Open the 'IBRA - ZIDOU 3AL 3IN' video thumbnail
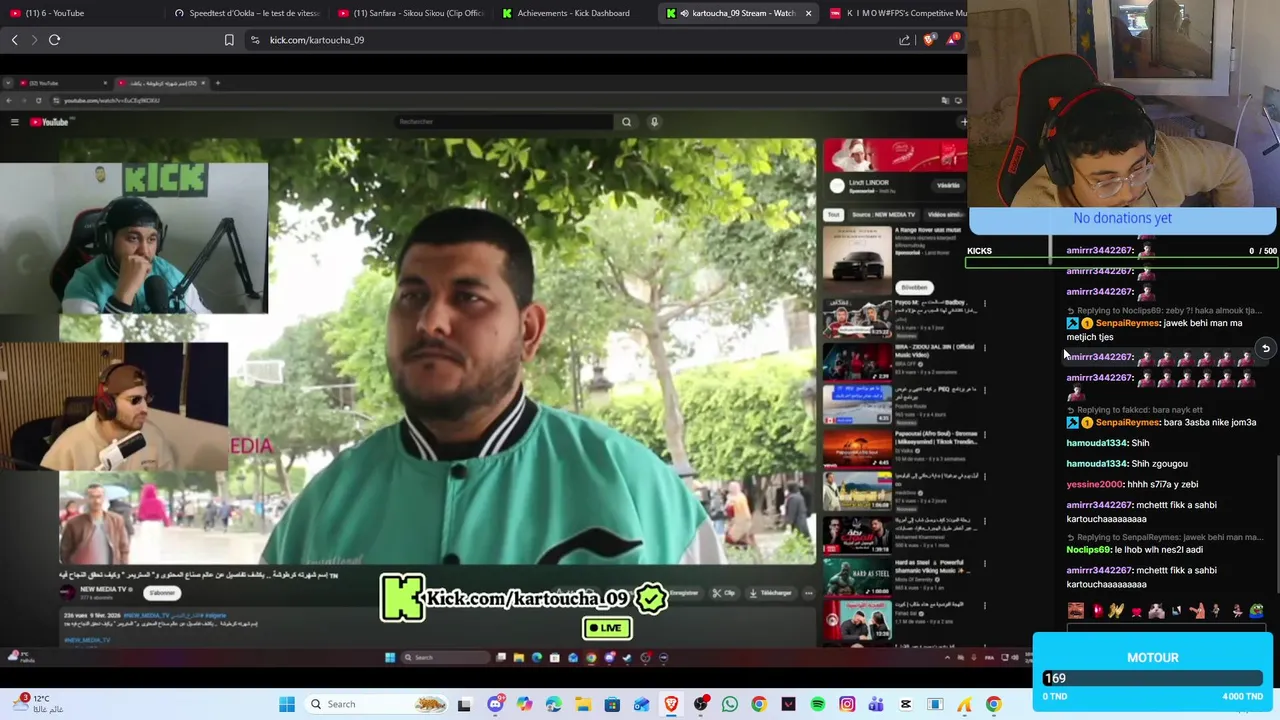 tap(857, 362)
